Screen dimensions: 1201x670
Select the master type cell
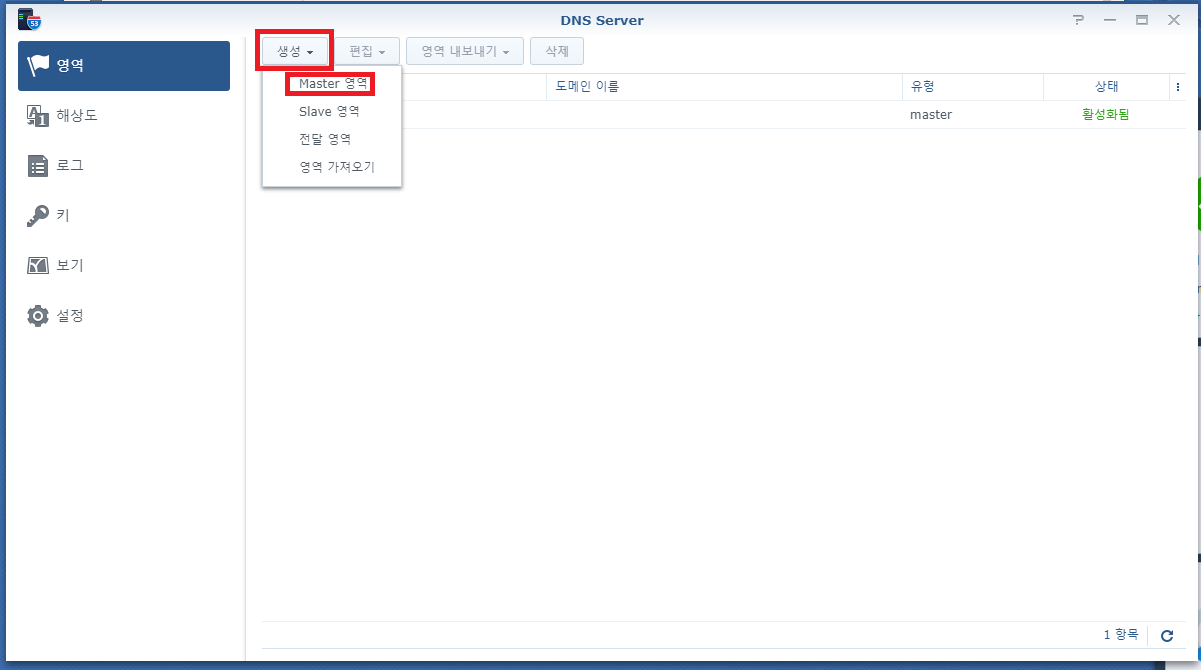[x=931, y=115]
